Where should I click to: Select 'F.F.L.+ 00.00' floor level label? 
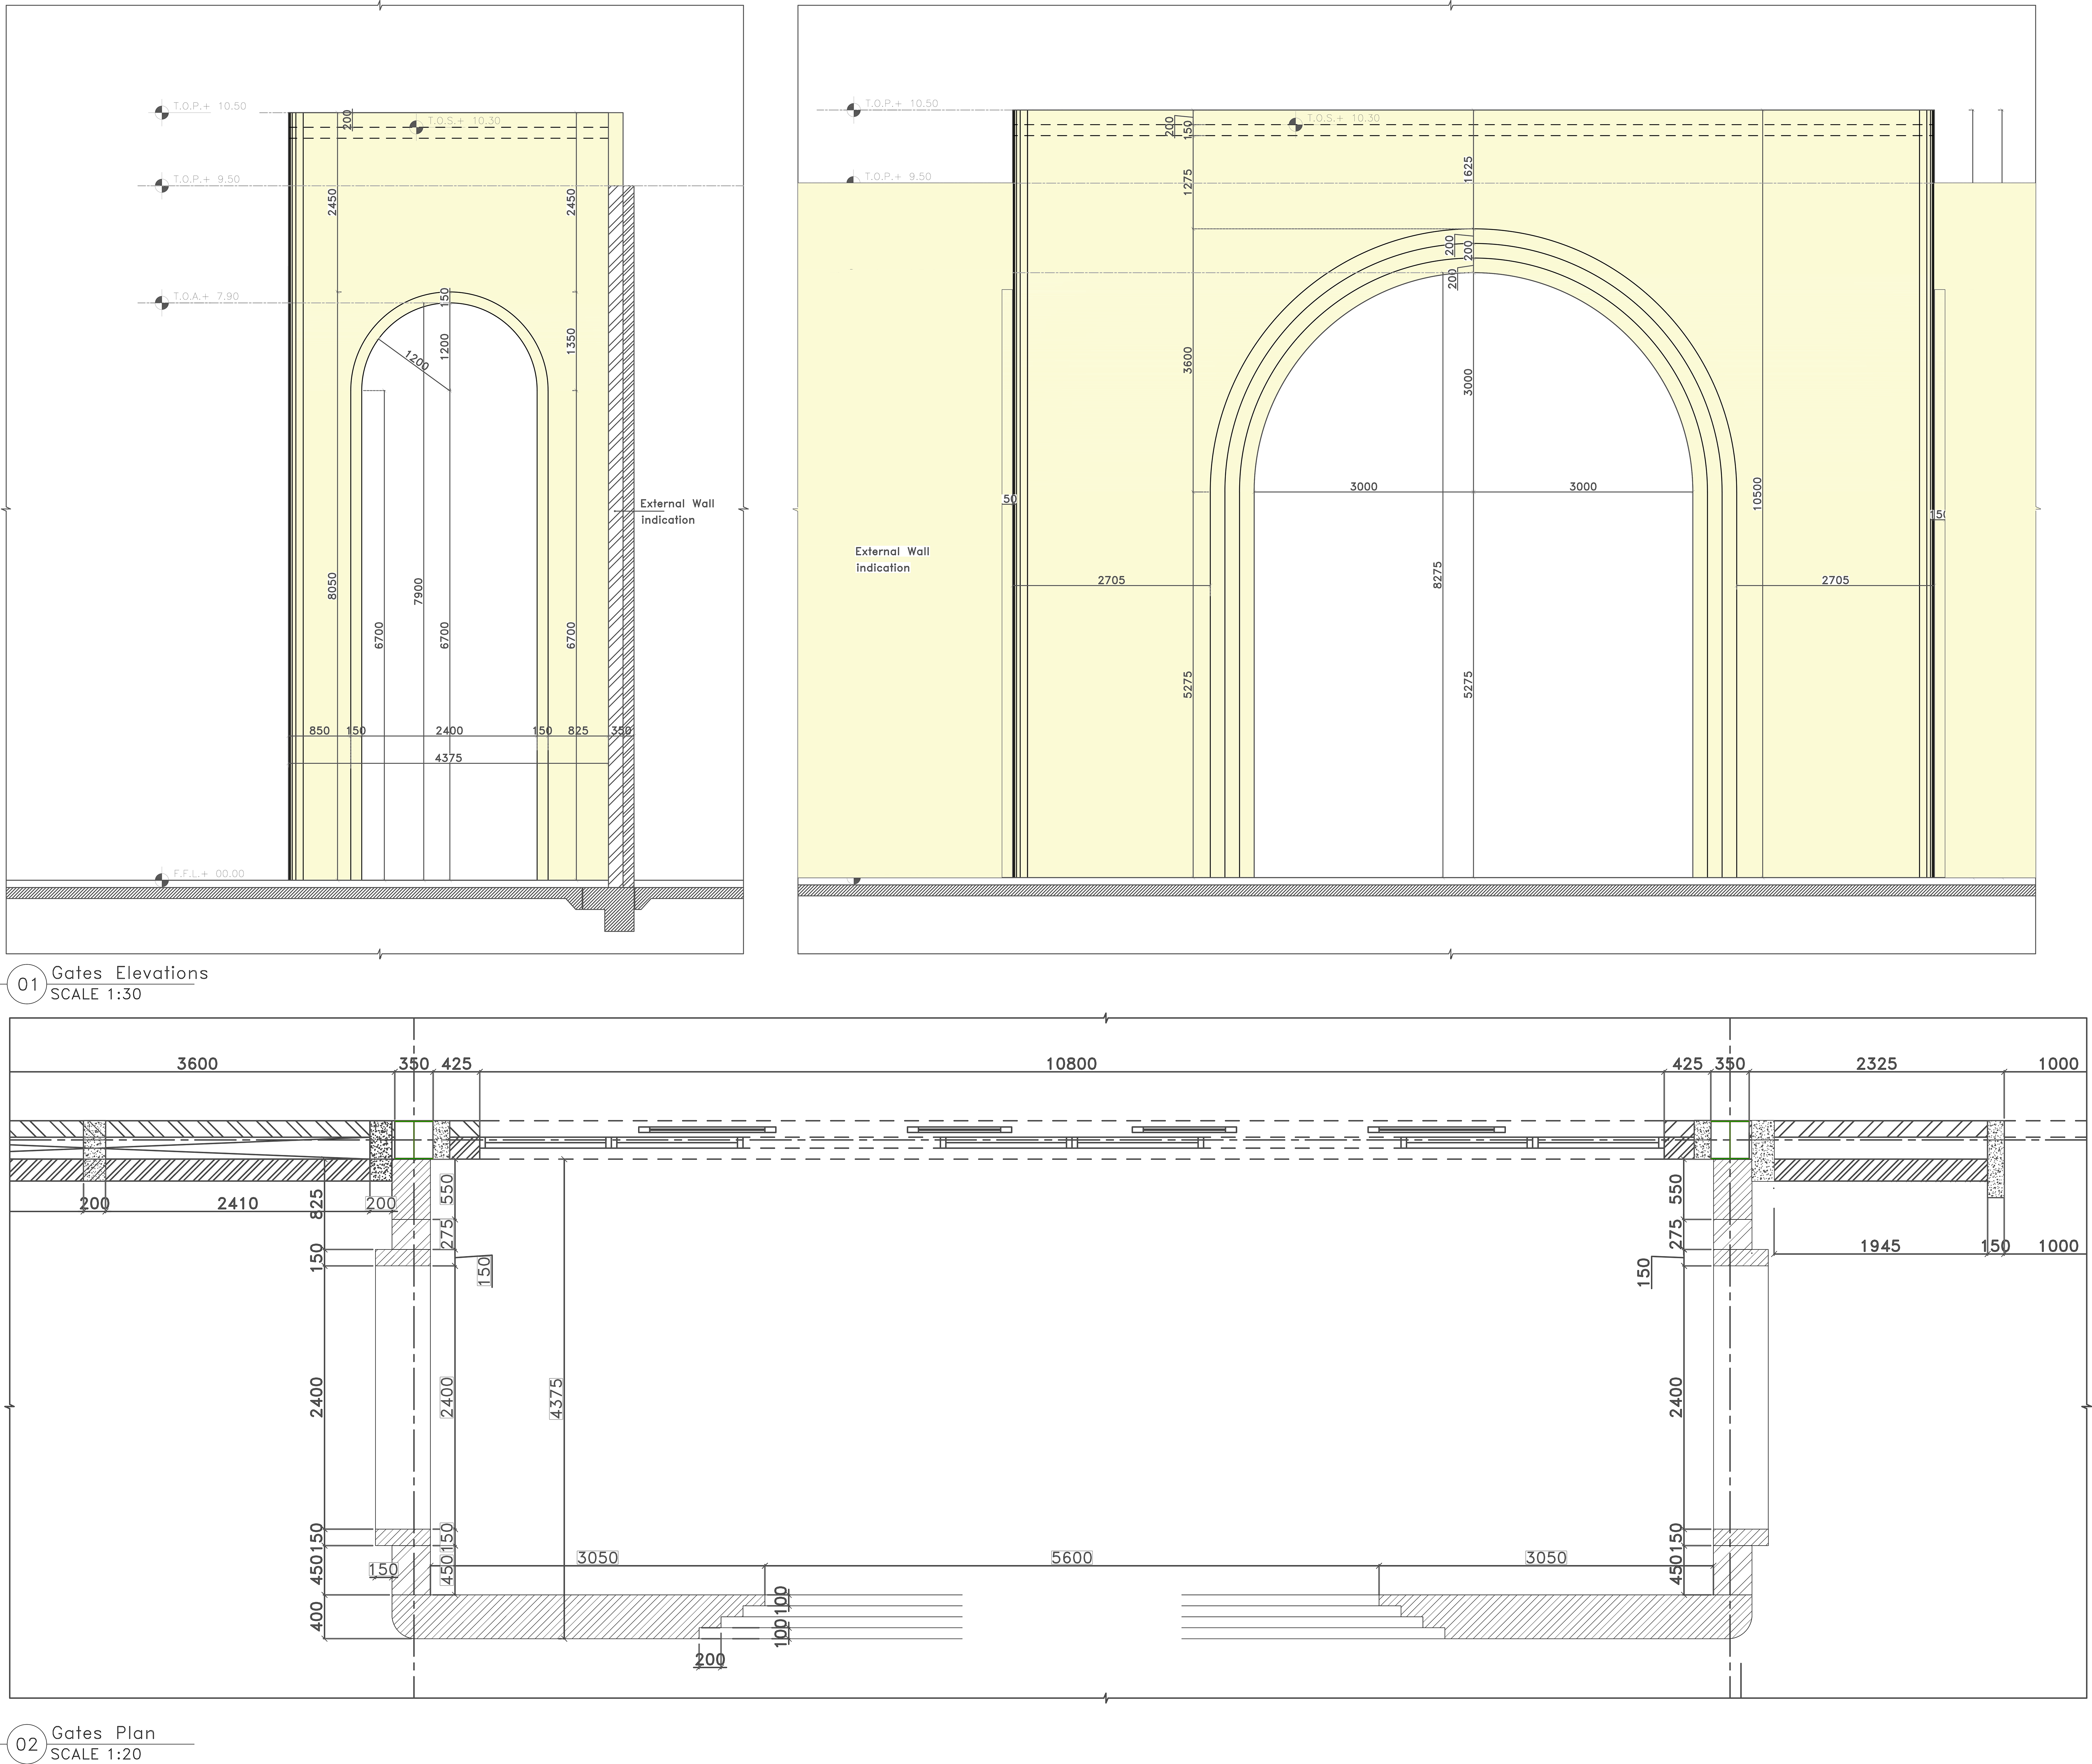(x=209, y=874)
